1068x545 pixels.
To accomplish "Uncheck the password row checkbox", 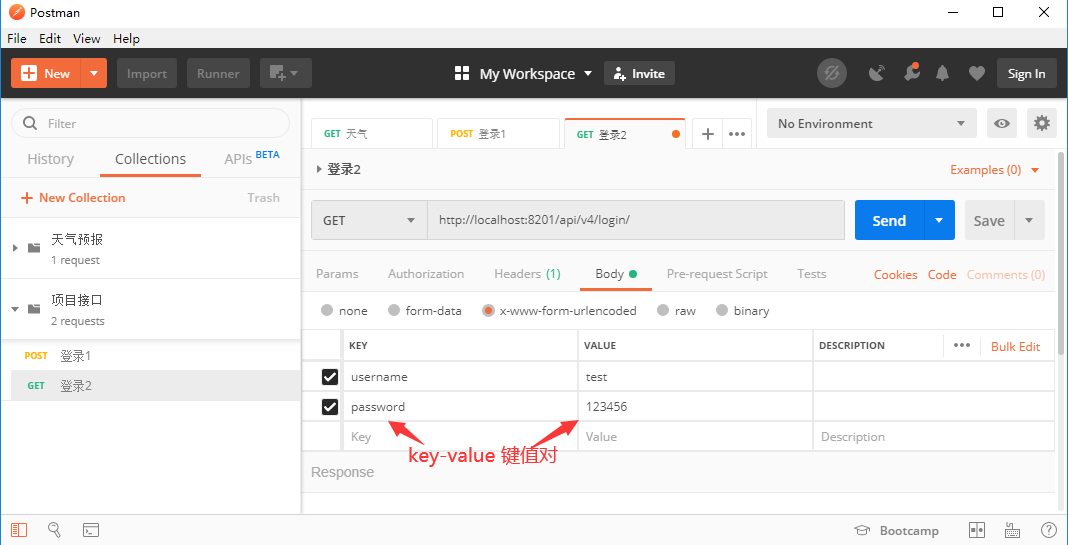I will tap(330, 407).
